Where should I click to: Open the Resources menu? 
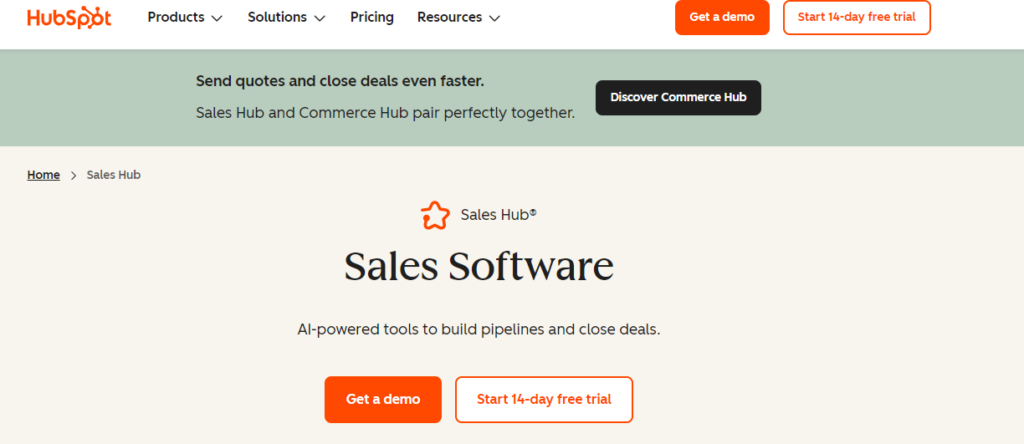[458, 18]
